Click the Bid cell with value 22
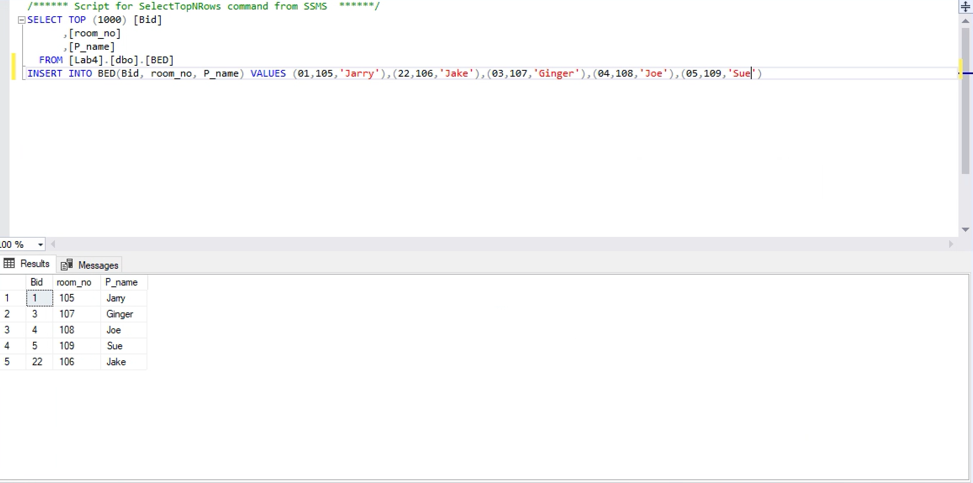973x483 pixels. [40, 362]
